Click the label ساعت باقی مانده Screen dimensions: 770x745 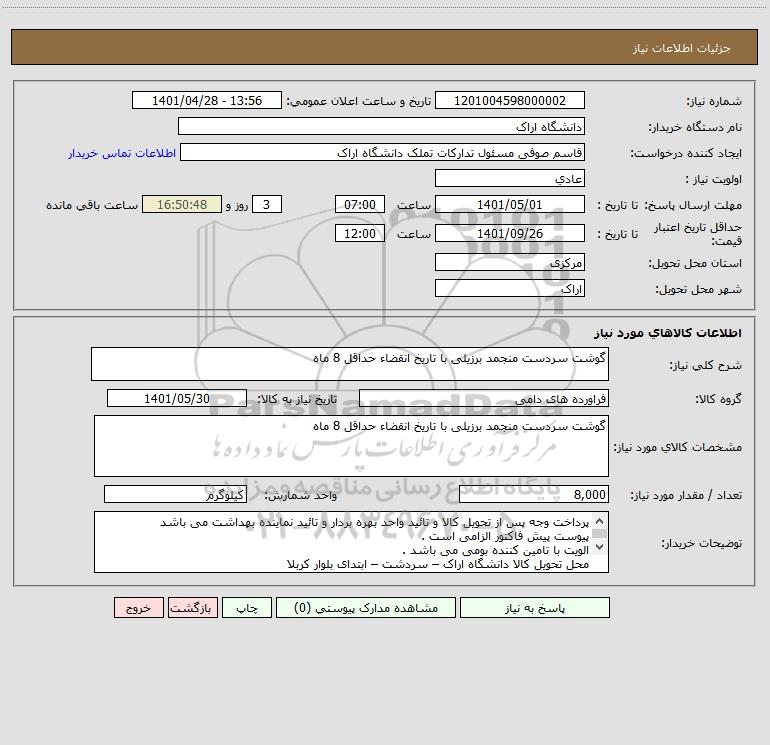(x=92, y=205)
